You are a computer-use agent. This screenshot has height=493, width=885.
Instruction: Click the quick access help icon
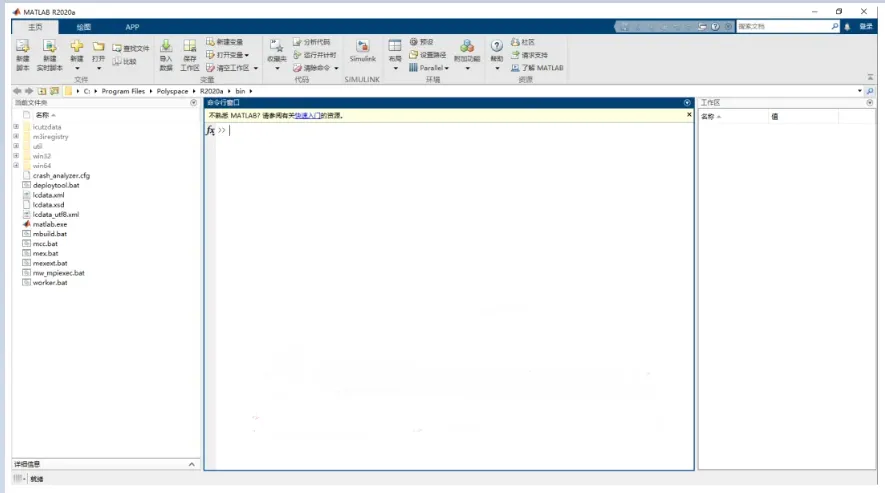tap(715, 27)
